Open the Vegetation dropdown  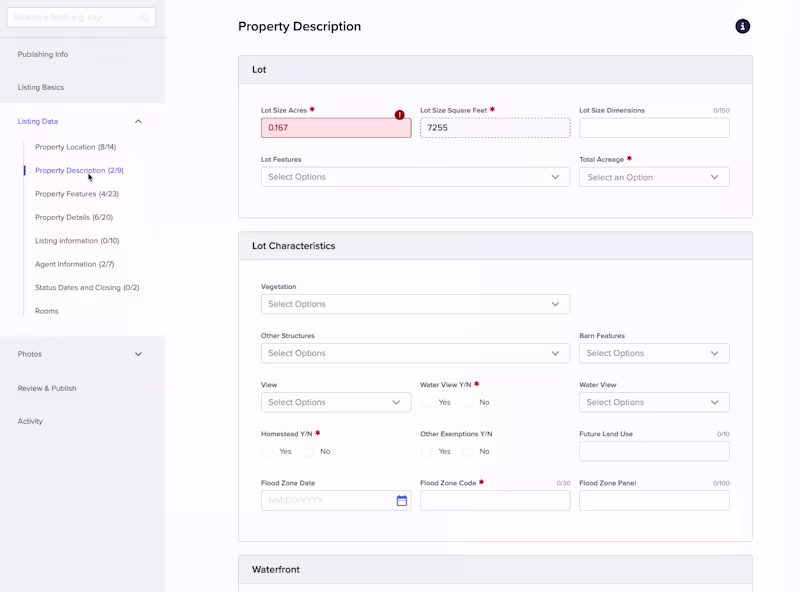coord(415,304)
